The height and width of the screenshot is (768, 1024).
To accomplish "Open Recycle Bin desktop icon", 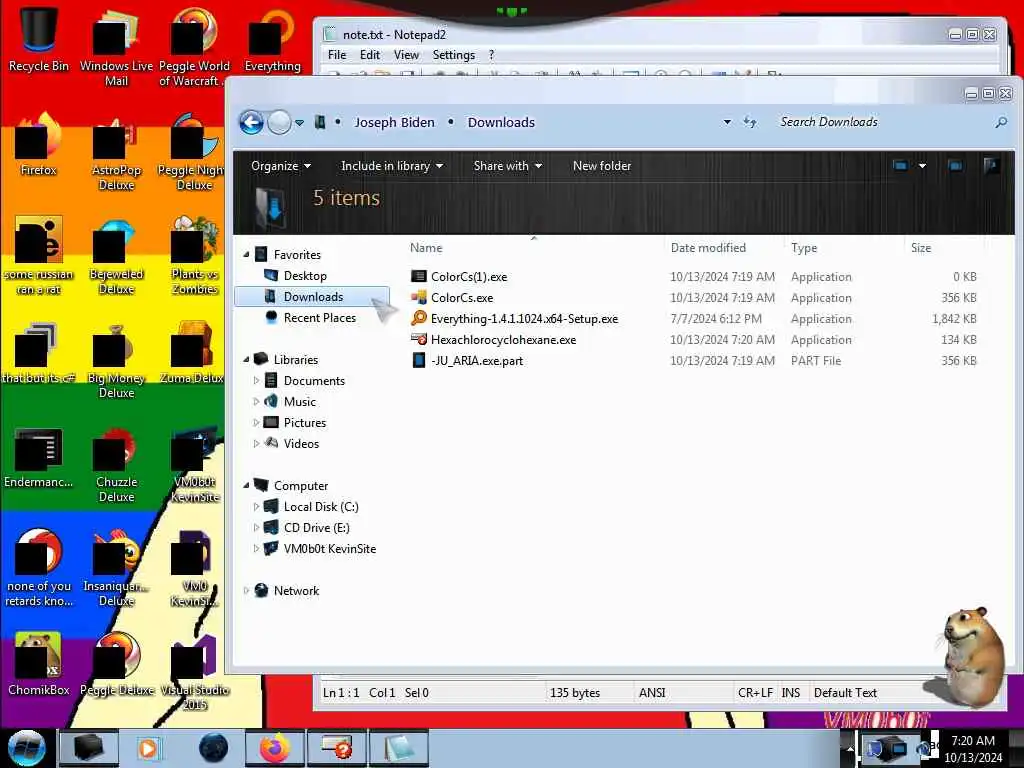I will (x=39, y=39).
